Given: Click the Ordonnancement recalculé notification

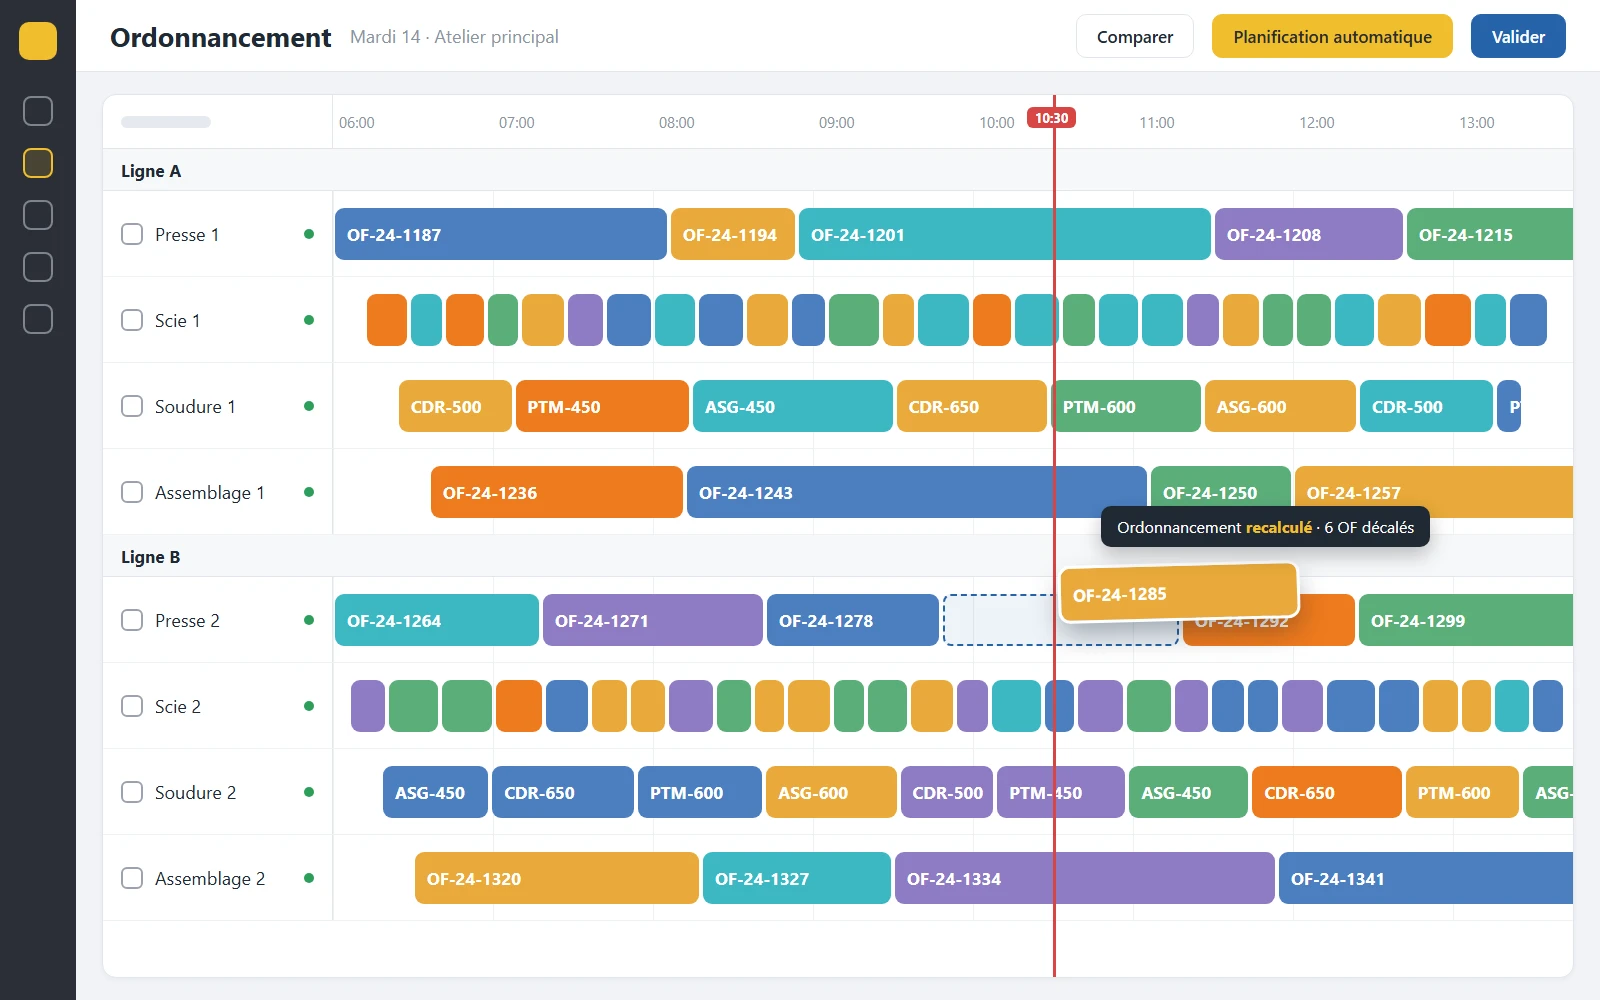Looking at the screenshot, I should [x=1265, y=527].
